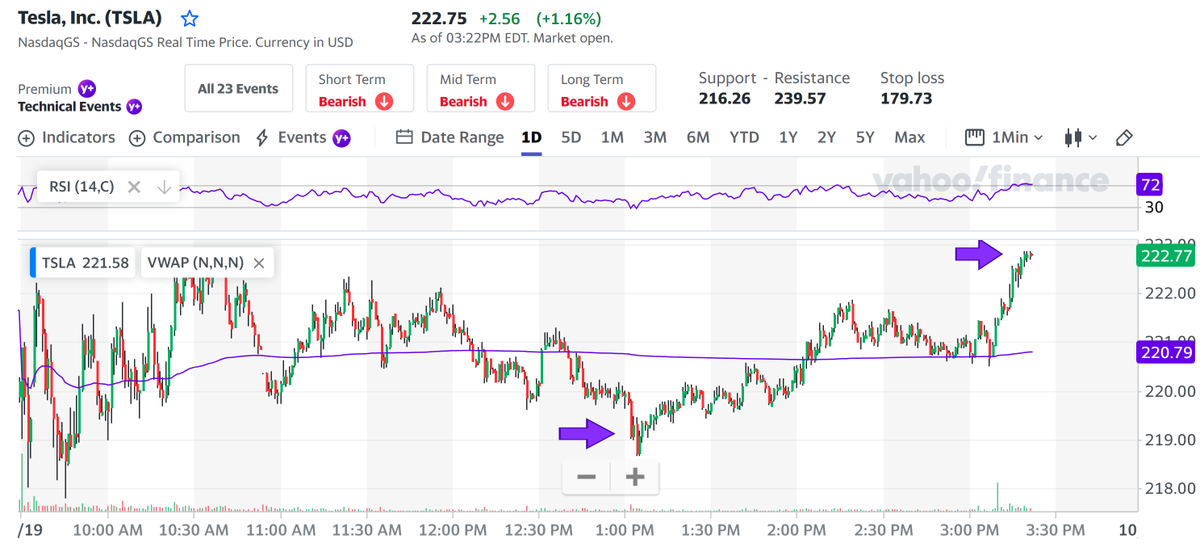Click the purple 220.79 VWAP tag

click(x=1166, y=352)
